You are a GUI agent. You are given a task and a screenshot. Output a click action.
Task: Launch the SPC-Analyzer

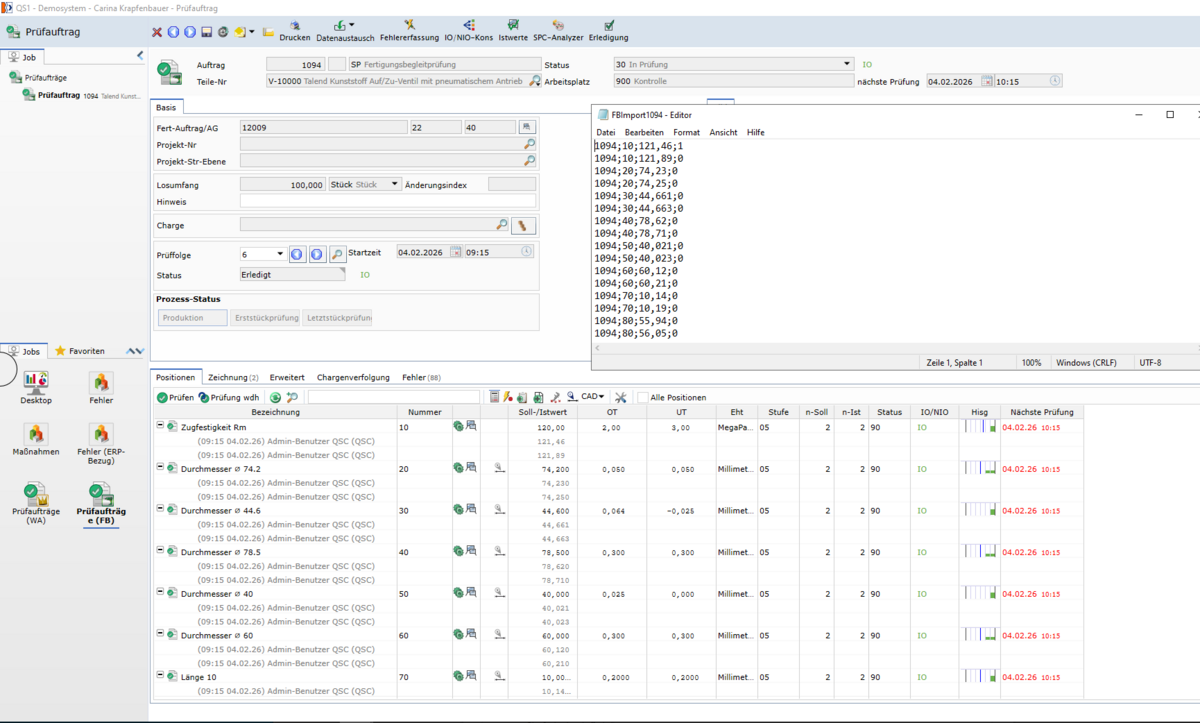(558, 31)
